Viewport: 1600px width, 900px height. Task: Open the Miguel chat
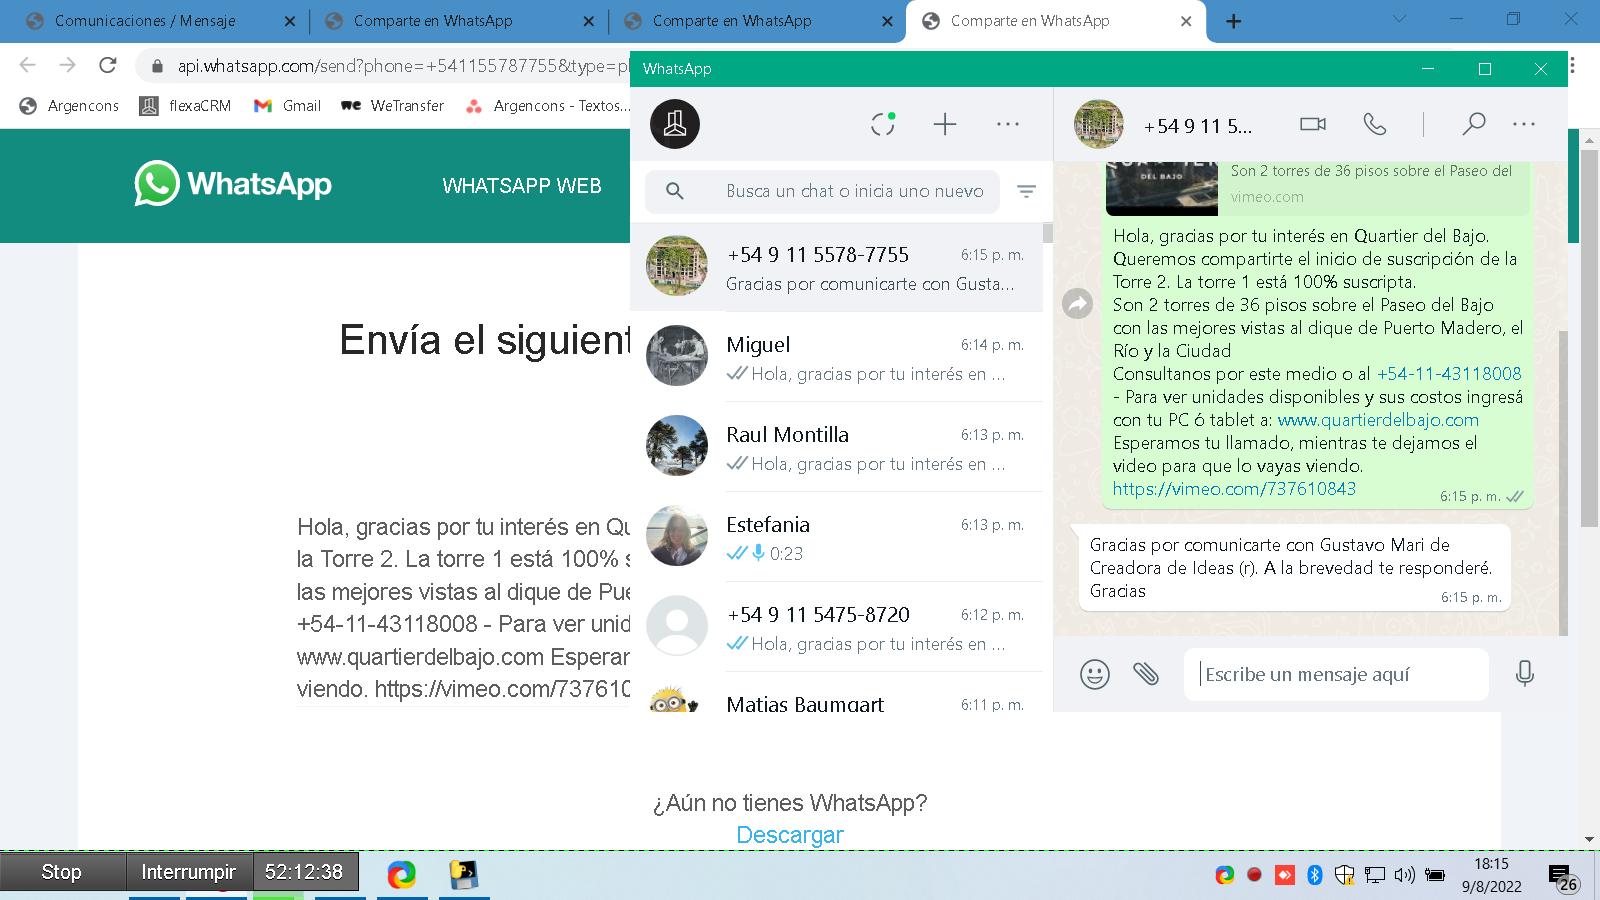(836, 357)
